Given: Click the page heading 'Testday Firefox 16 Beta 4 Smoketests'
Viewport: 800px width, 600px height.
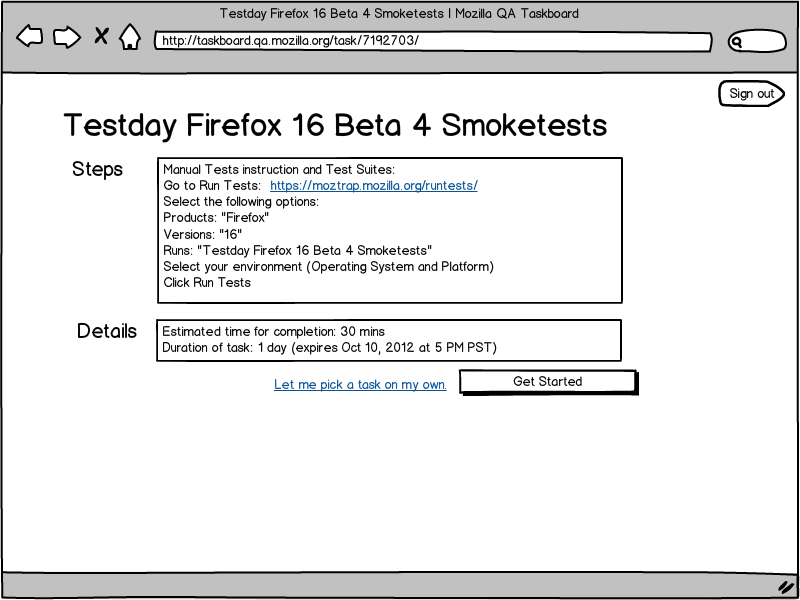Looking at the screenshot, I should (335, 125).
